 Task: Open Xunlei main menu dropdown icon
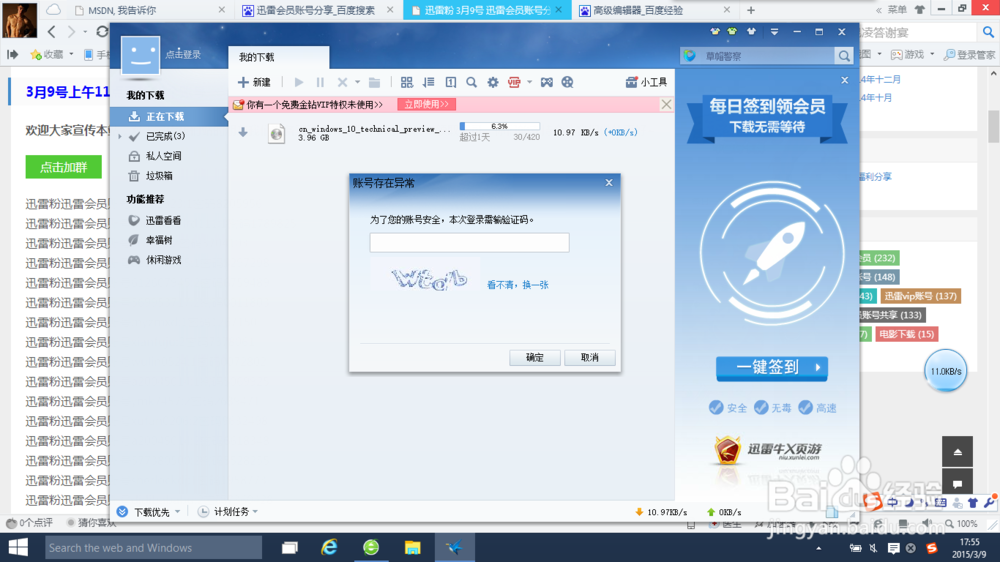point(774,32)
